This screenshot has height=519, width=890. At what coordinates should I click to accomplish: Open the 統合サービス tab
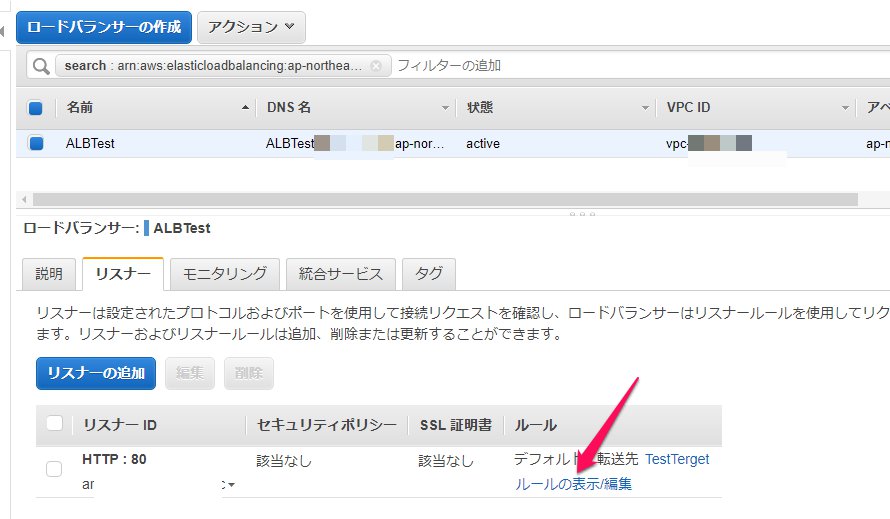click(x=339, y=273)
